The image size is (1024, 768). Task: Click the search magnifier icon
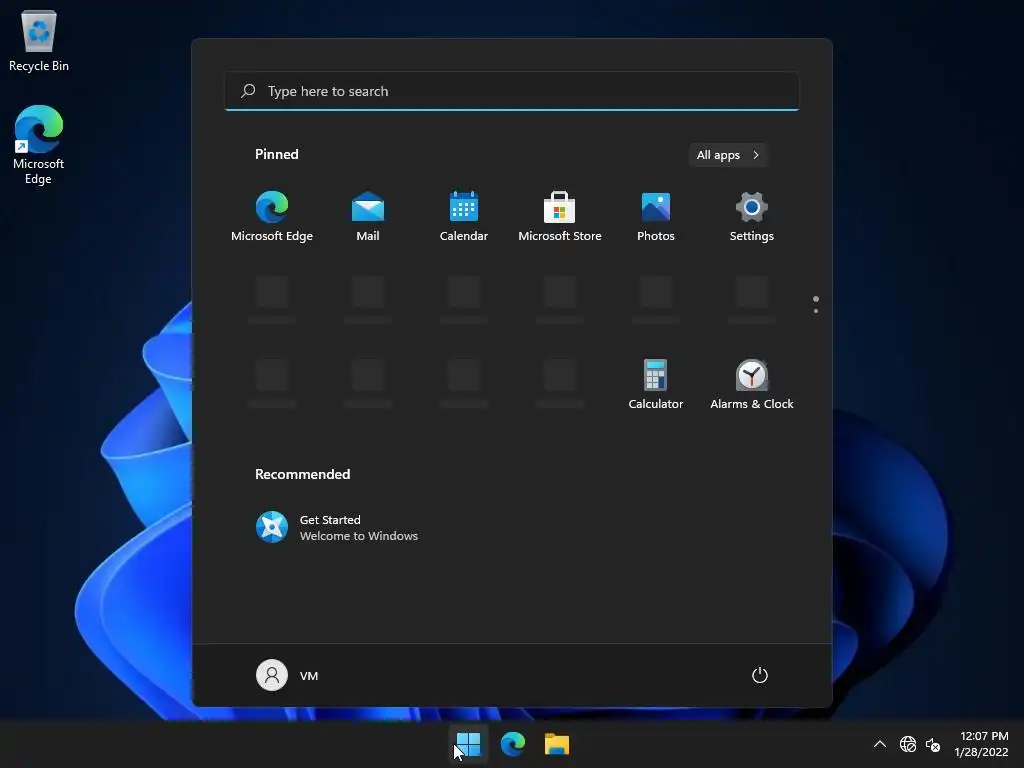pyautogui.click(x=248, y=91)
